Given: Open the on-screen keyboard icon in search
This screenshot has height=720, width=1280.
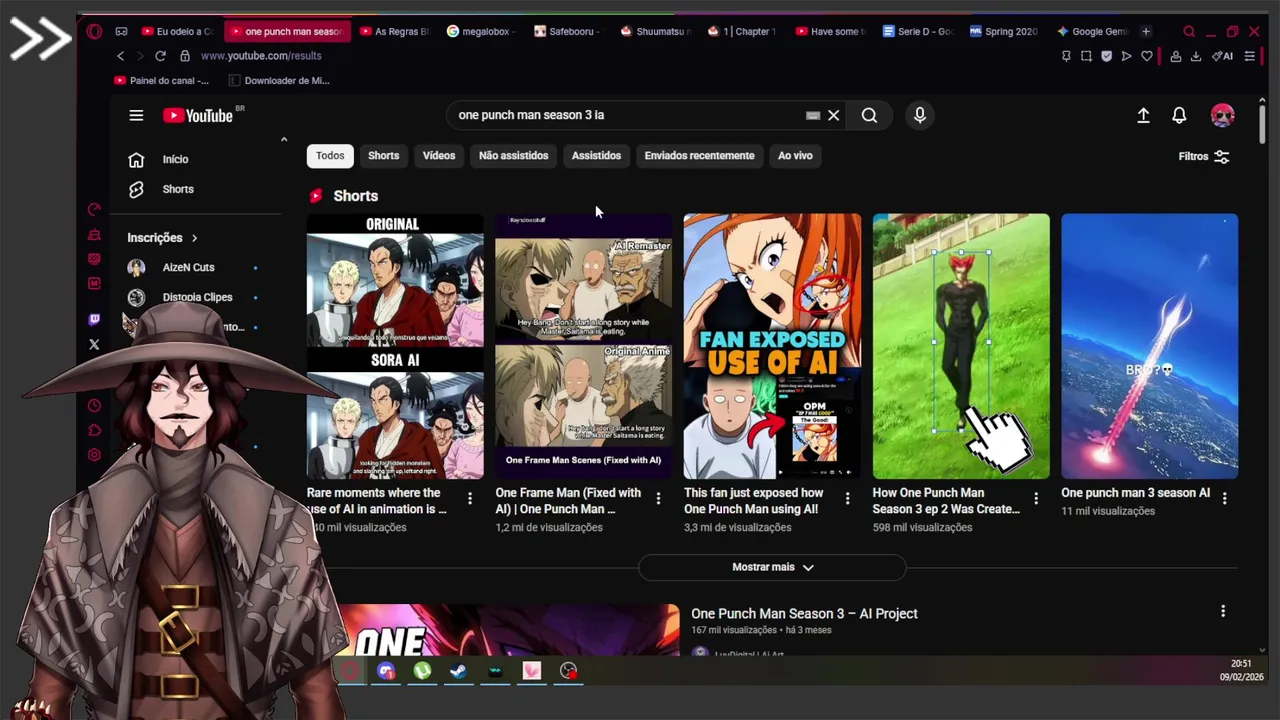Looking at the screenshot, I should point(813,115).
